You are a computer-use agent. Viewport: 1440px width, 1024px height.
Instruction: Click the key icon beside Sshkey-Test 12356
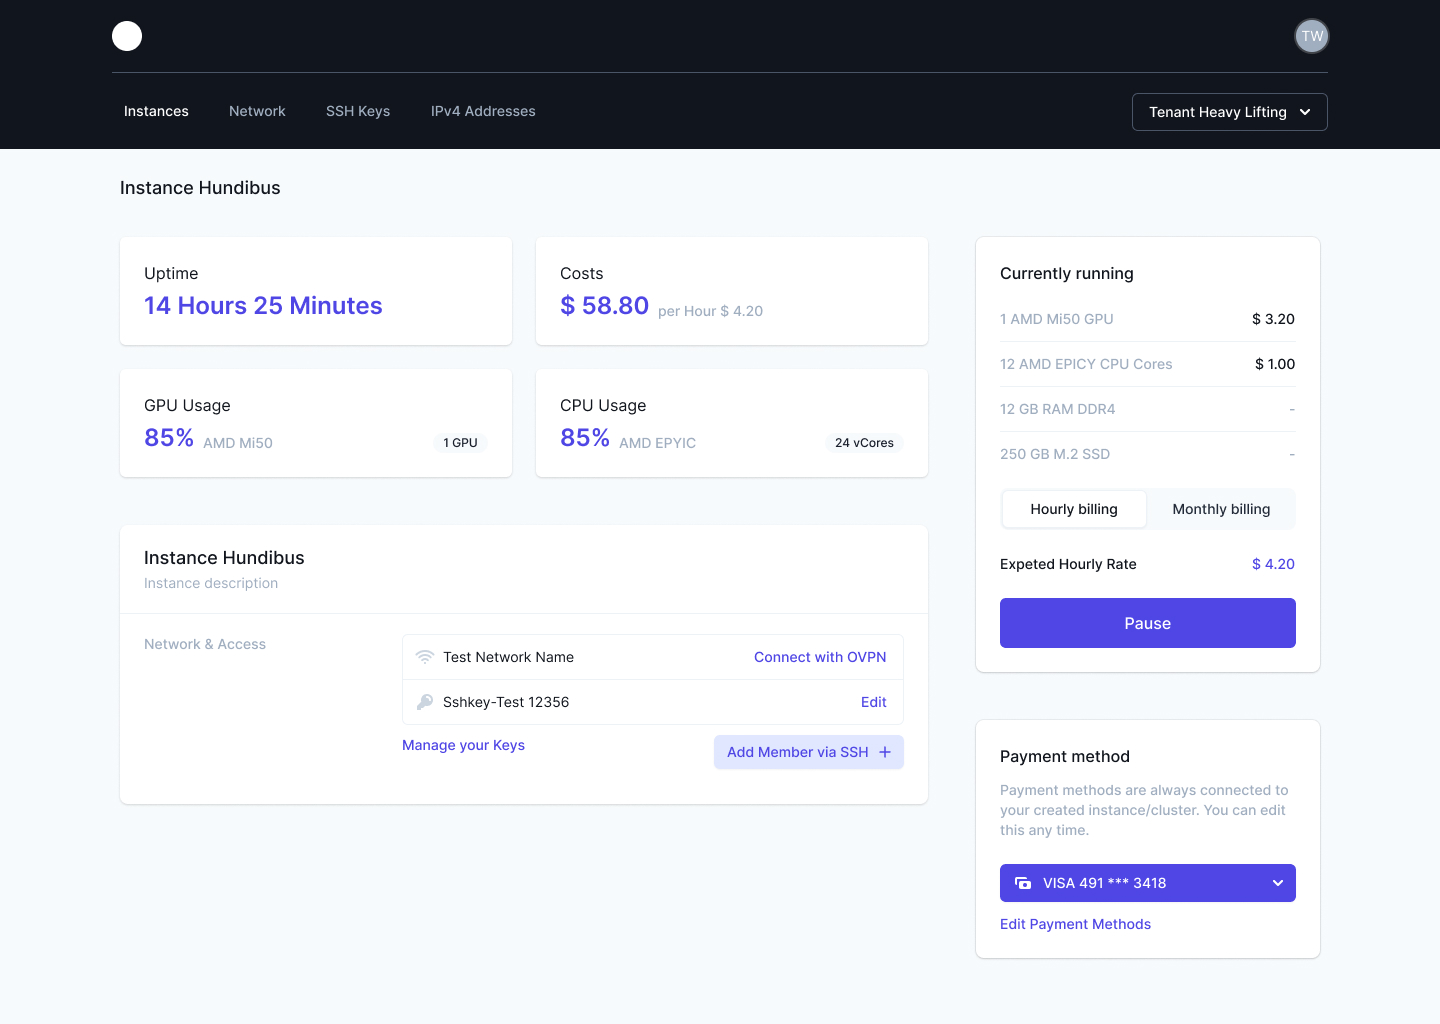(x=425, y=702)
